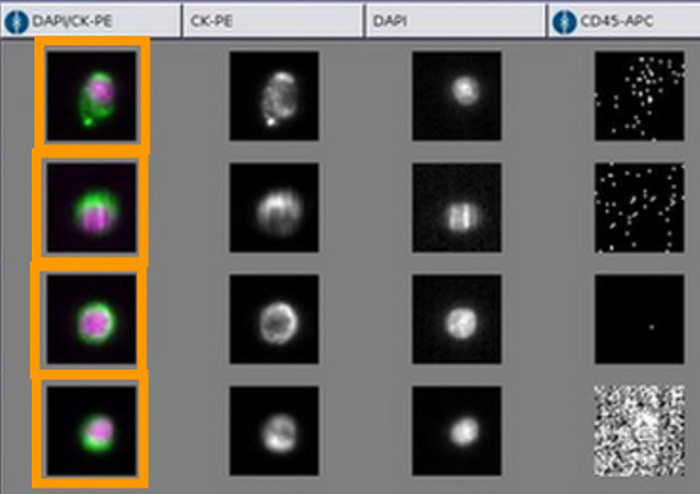The width and height of the screenshot is (700, 494).
Task: Open first row CK-PE grayscale image
Action: click(273, 96)
